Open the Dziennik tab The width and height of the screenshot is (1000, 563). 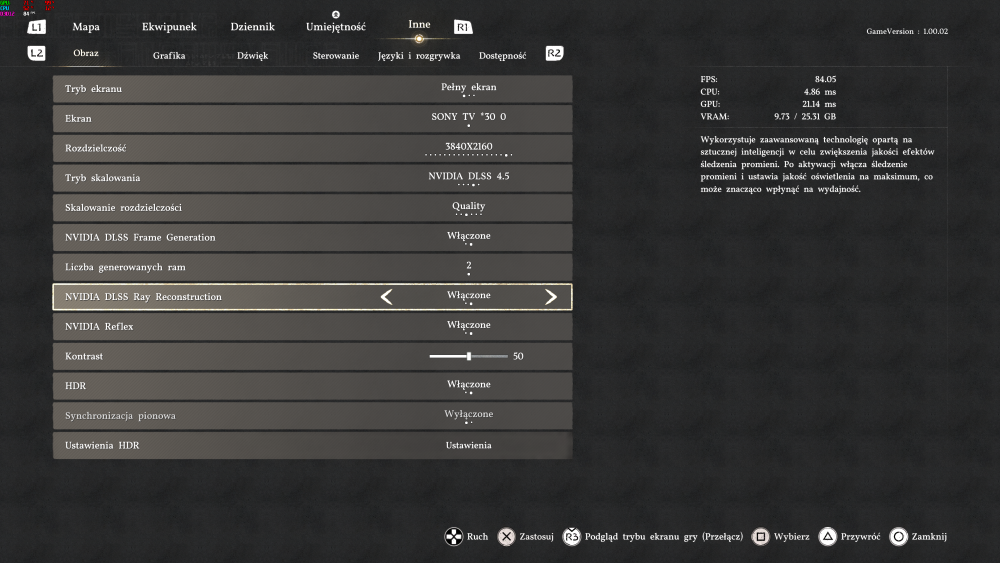(253, 27)
